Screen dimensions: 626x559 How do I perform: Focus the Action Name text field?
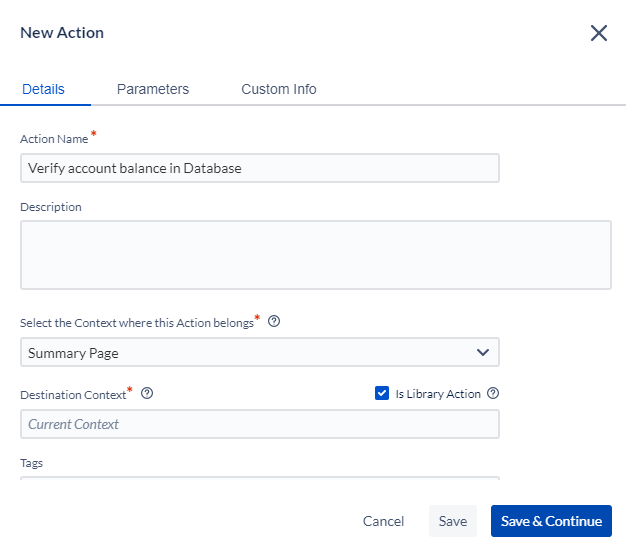pyautogui.click(x=260, y=168)
